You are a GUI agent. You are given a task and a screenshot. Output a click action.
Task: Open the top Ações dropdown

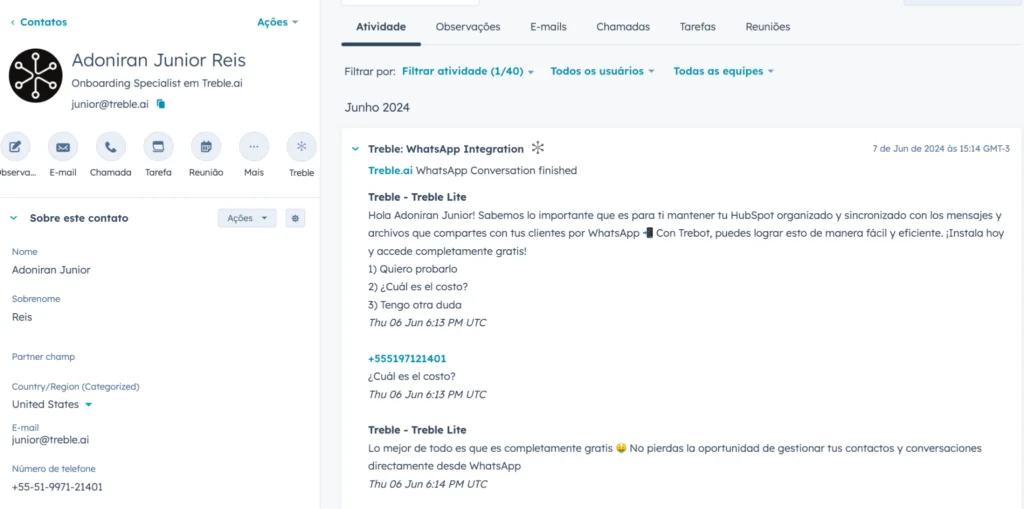[278, 22]
